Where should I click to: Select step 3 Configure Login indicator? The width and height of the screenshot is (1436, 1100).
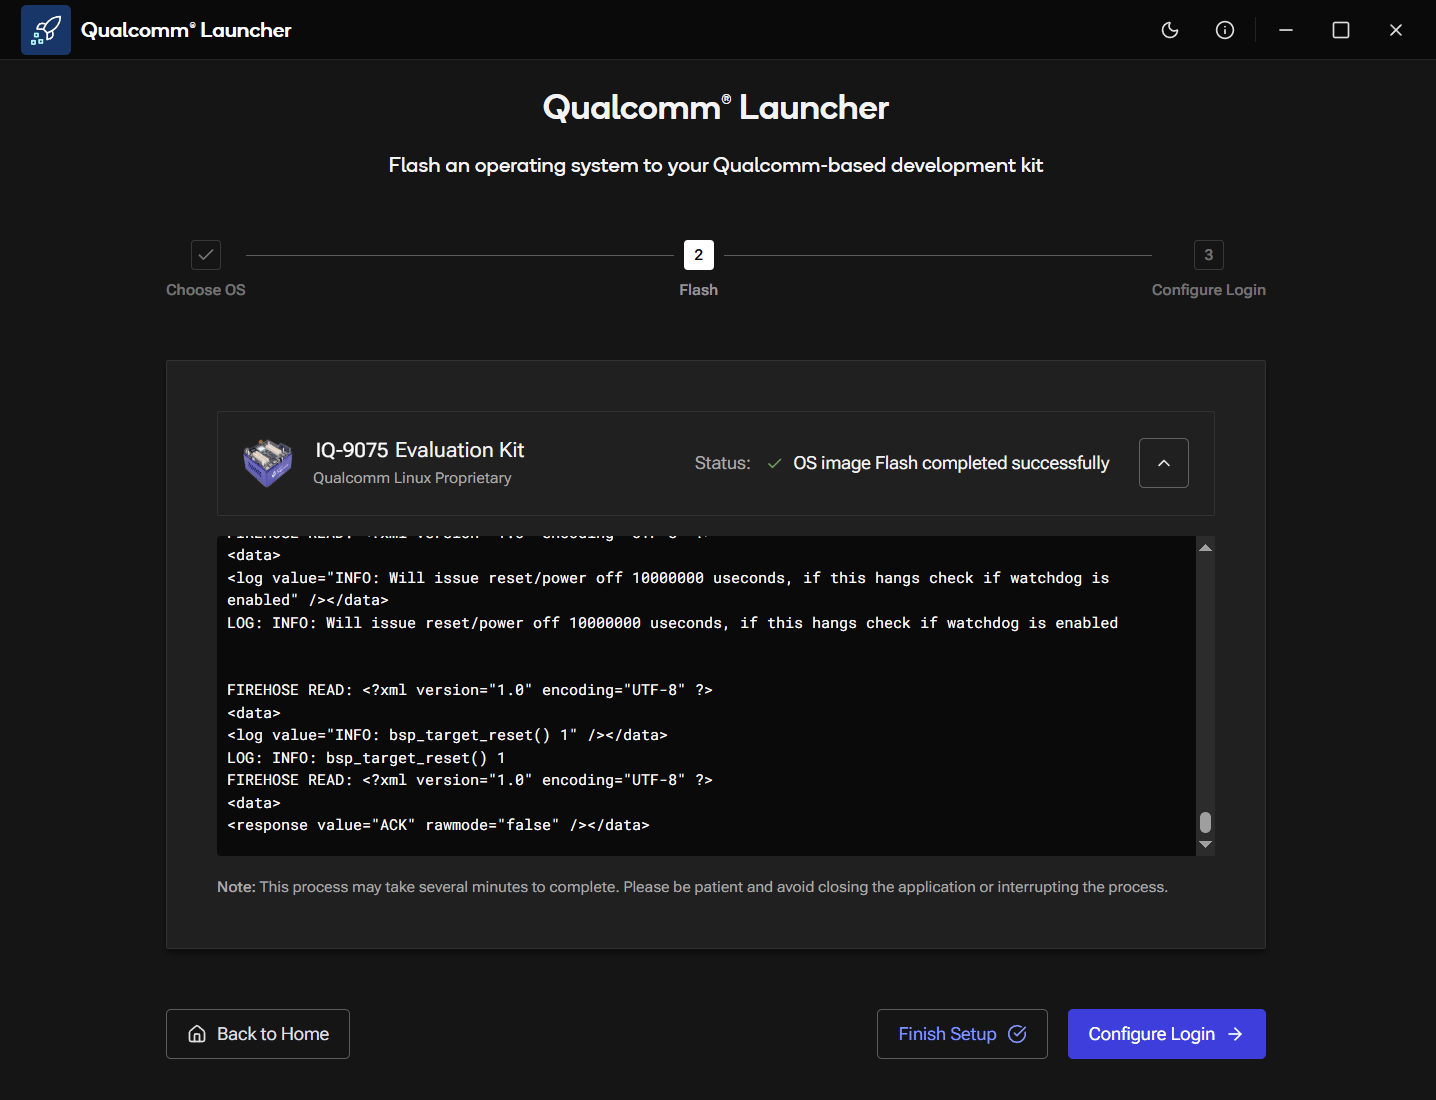tap(1209, 255)
